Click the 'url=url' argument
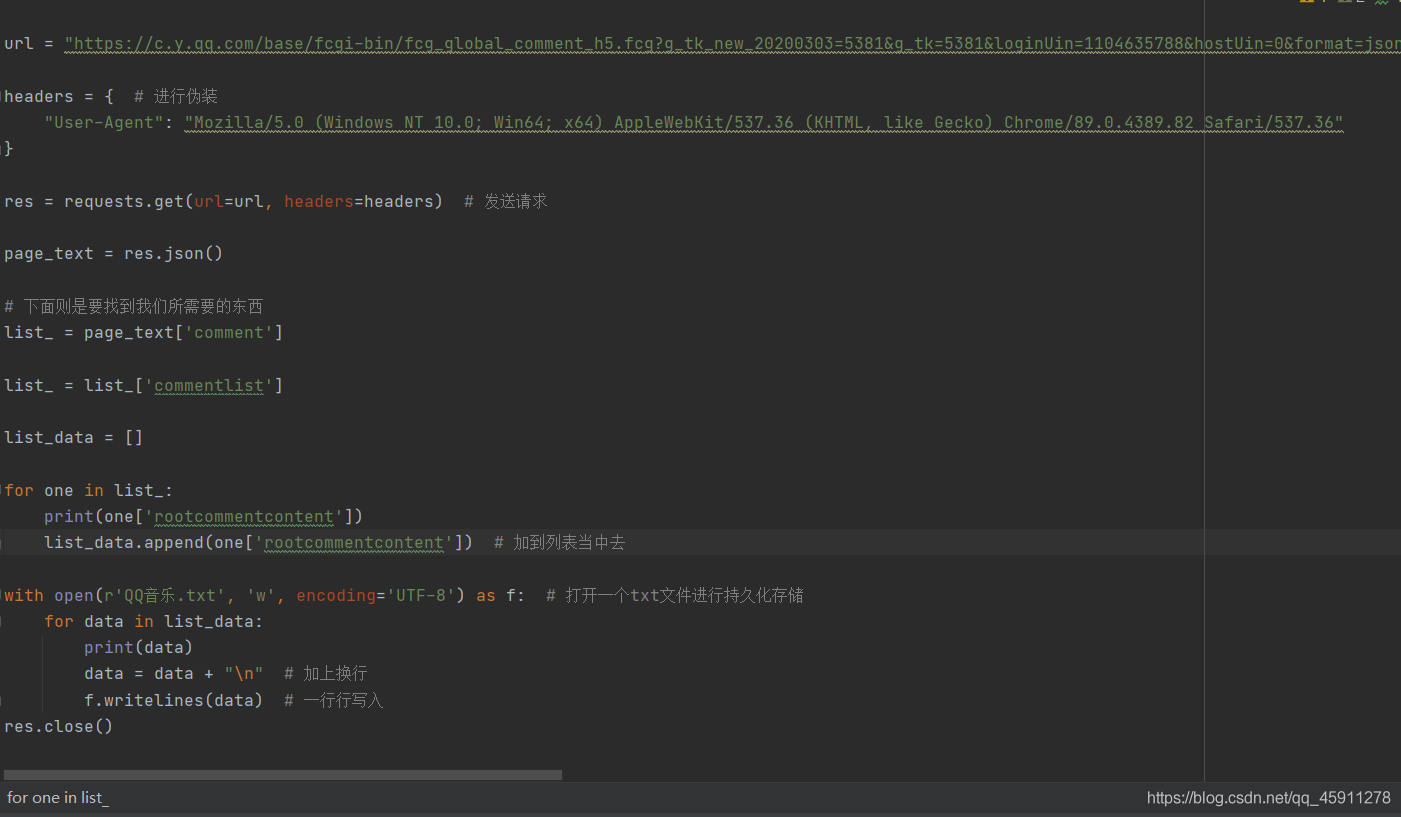Viewport: 1401px width, 817px height. (x=229, y=202)
